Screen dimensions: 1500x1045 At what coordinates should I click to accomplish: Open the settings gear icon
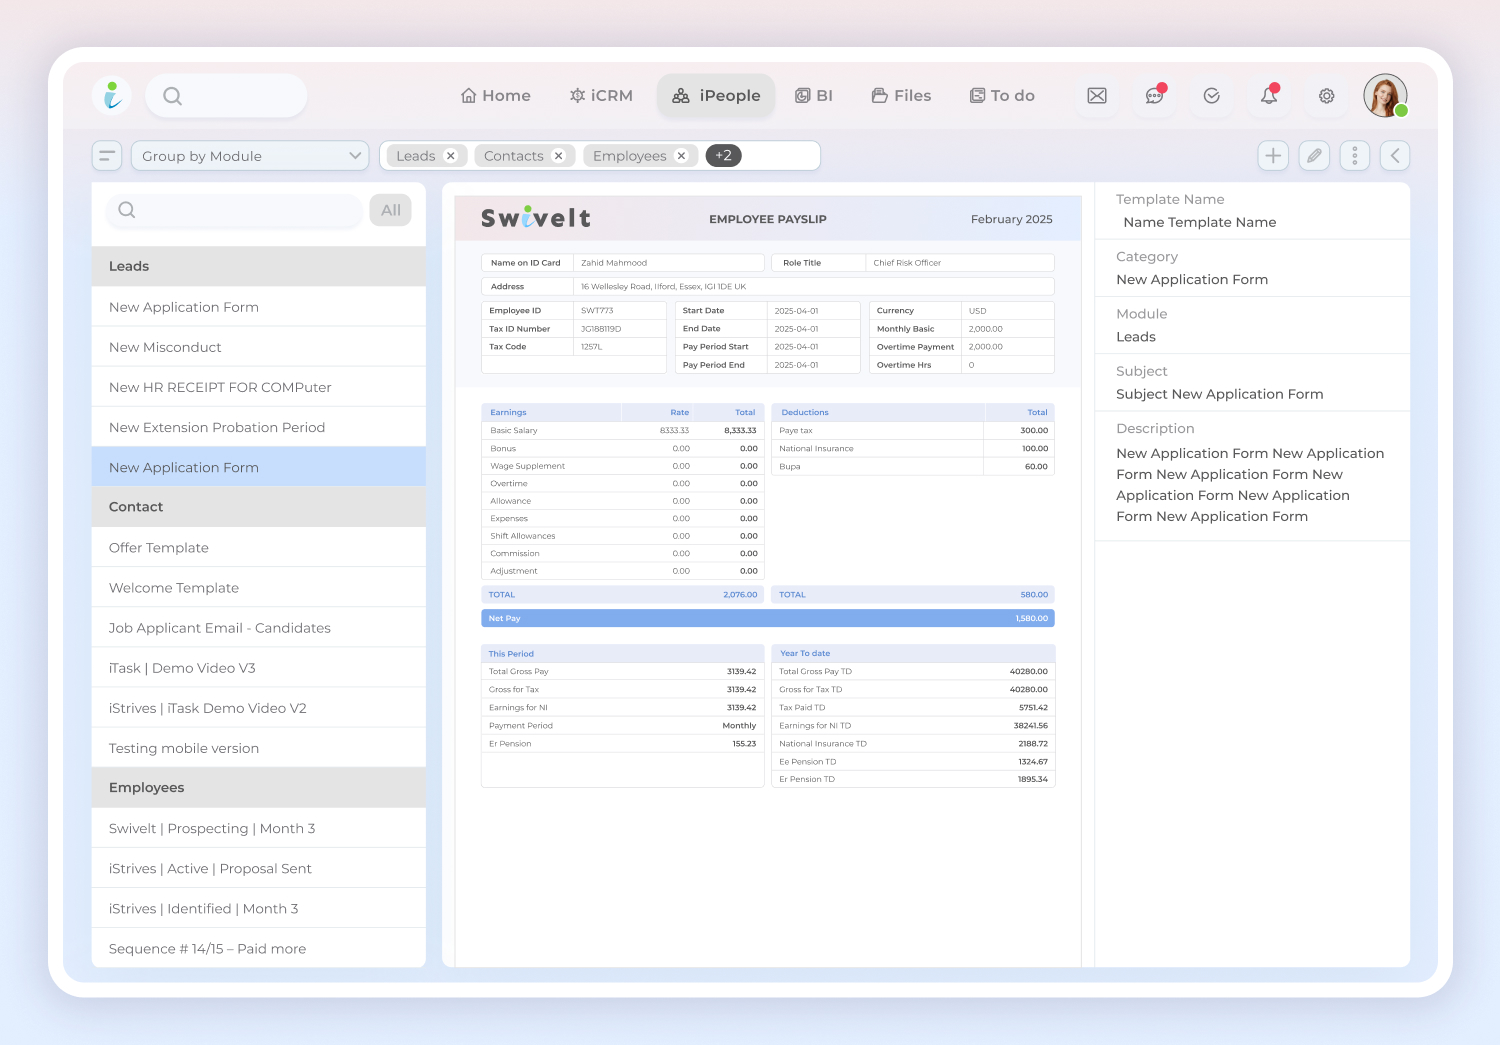click(1326, 96)
